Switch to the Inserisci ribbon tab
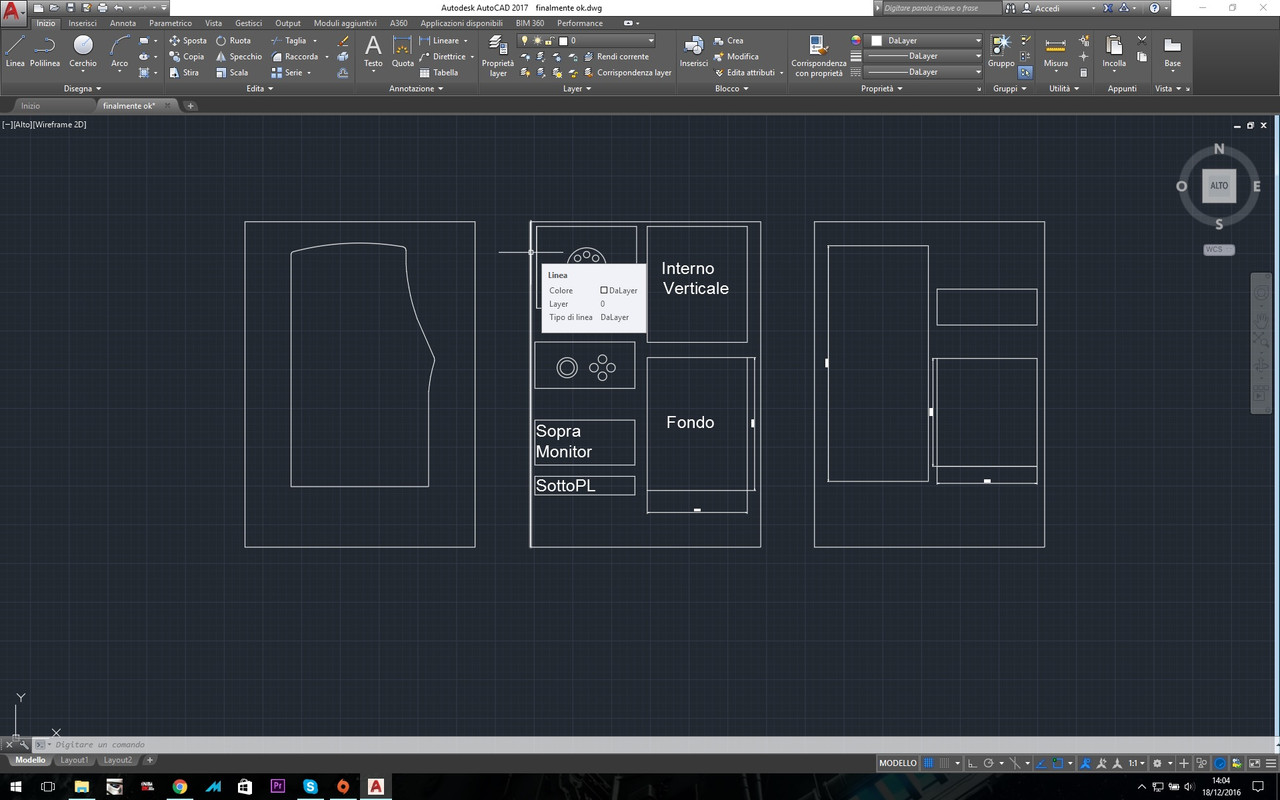 82,22
